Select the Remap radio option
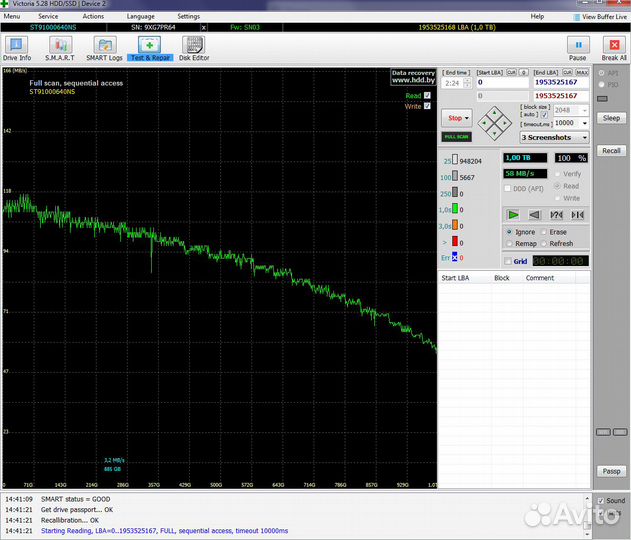The image size is (631, 540). click(509, 243)
